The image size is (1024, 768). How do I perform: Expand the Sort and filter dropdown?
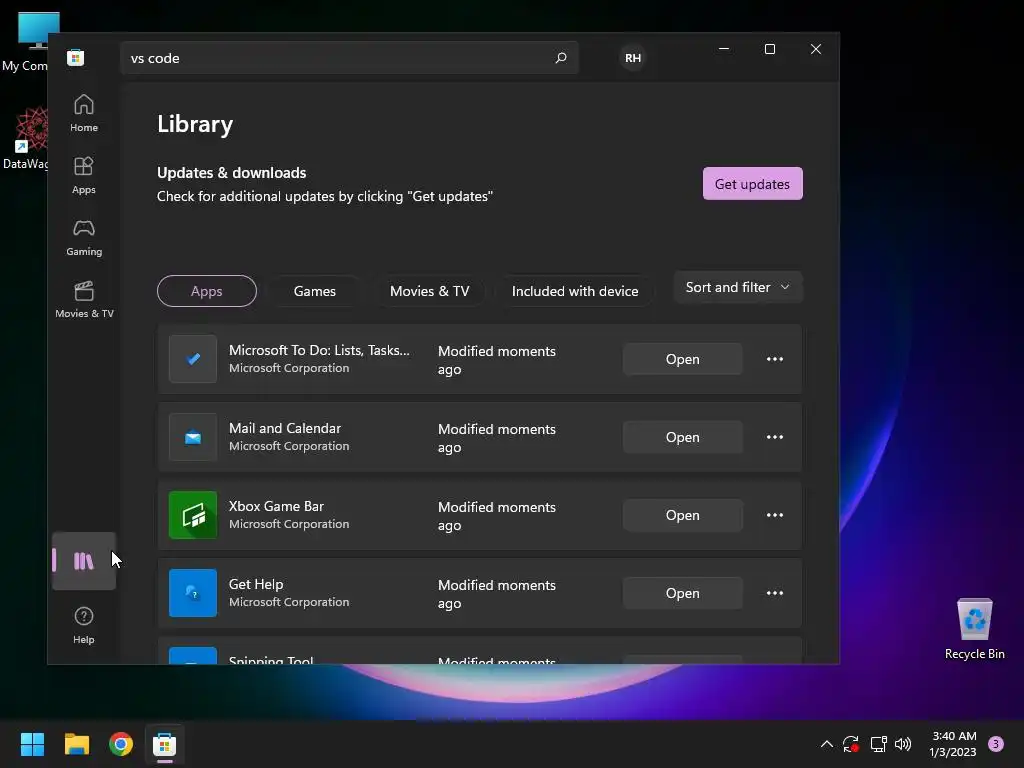pyautogui.click(x=738, y=287)
